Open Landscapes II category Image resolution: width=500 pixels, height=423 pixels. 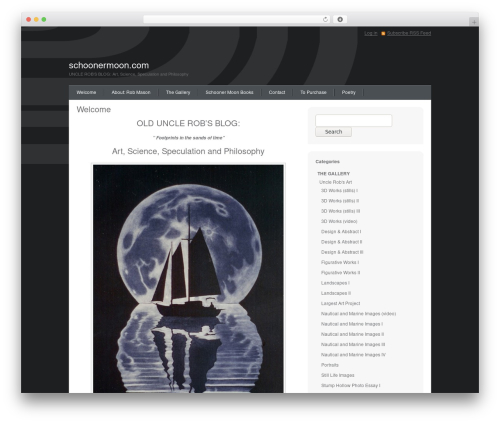(336, 293)
